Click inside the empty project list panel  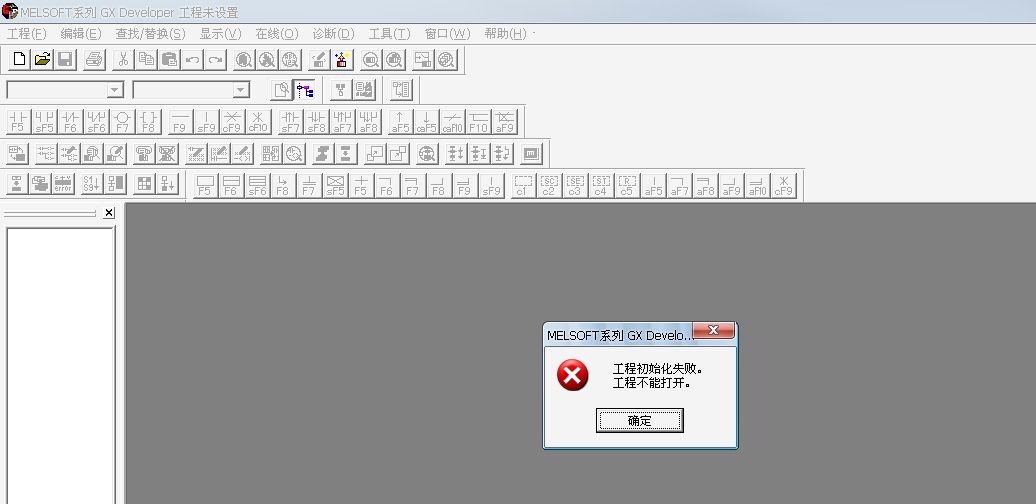tap(60, 360)
